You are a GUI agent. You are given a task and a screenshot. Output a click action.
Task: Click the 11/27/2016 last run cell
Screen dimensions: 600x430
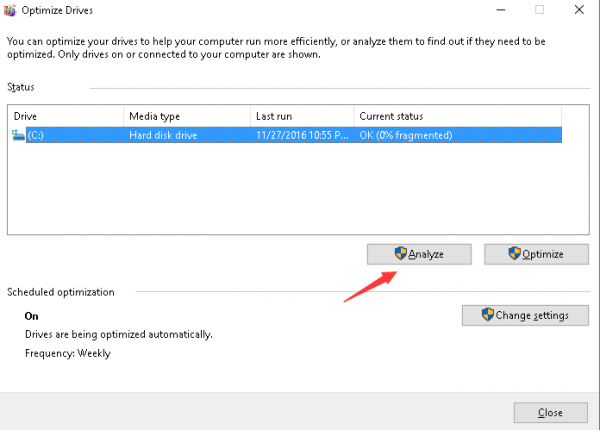coord(300,135)
